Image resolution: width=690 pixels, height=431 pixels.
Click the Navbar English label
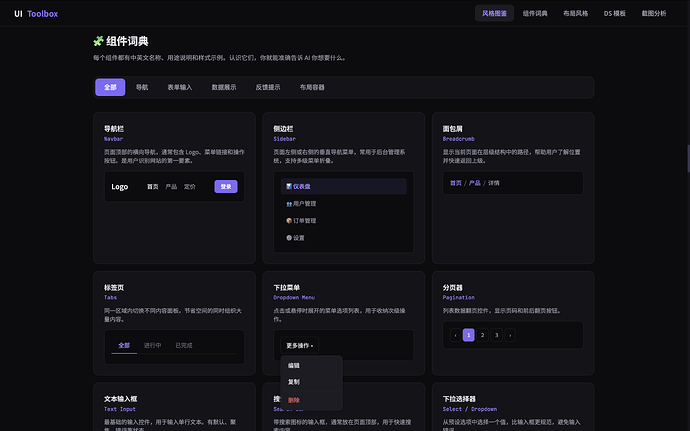click(x=114, y=139)
